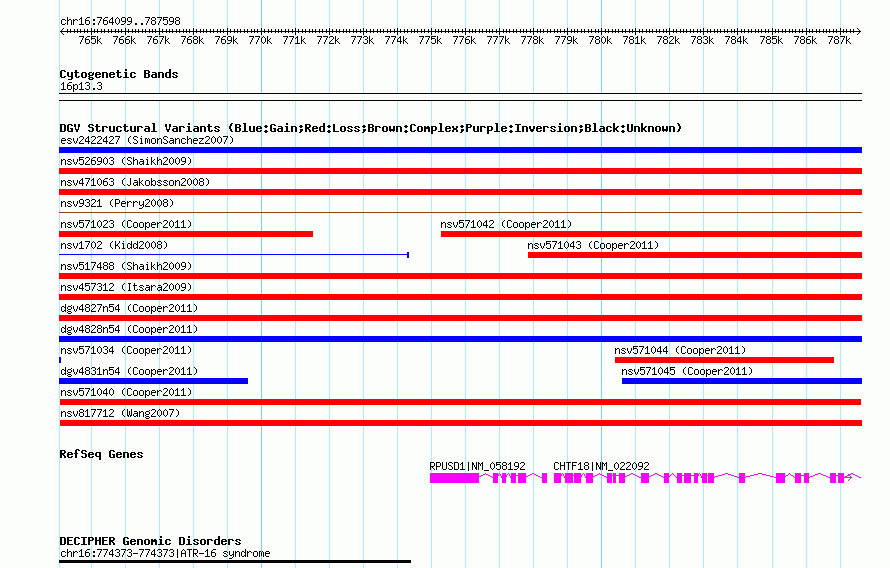Open nsv571045 (Cooper2011) label
This screenshot has width=890, height=568.
click(x=687, y=371)
